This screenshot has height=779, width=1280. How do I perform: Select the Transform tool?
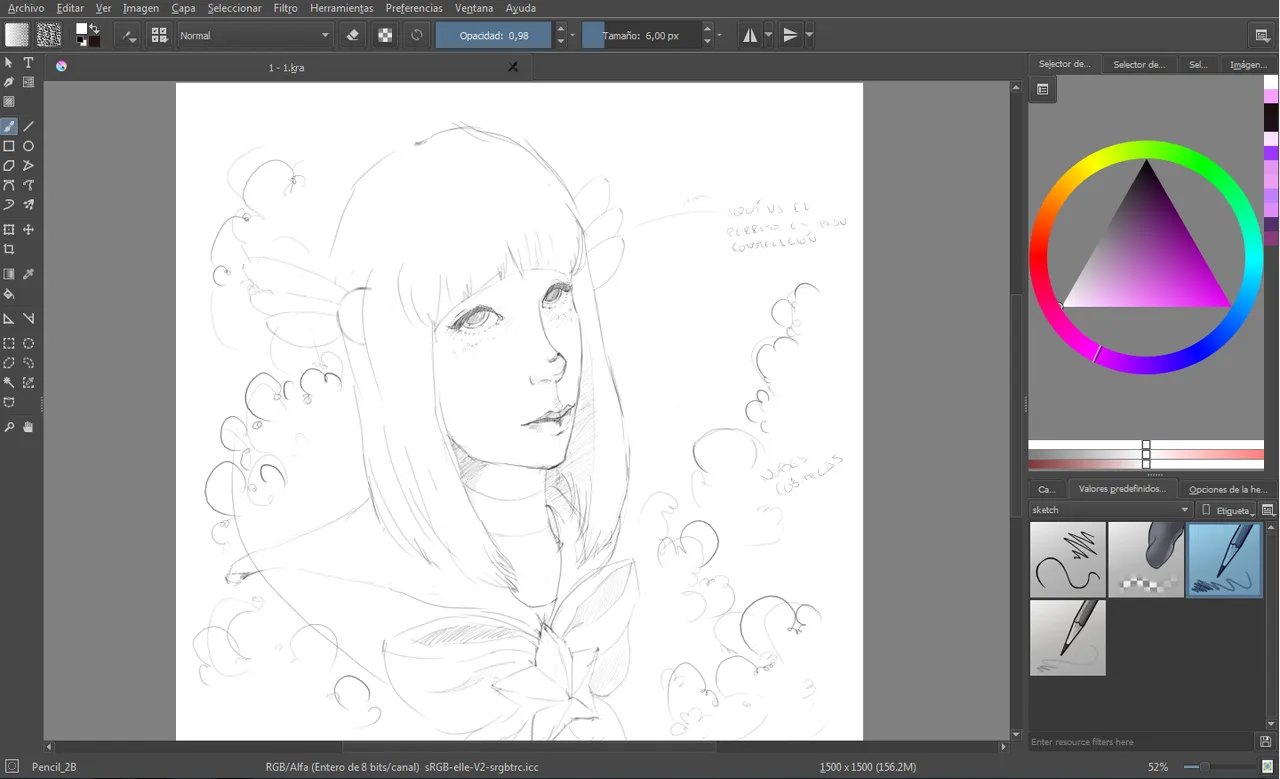coord(9,230)
